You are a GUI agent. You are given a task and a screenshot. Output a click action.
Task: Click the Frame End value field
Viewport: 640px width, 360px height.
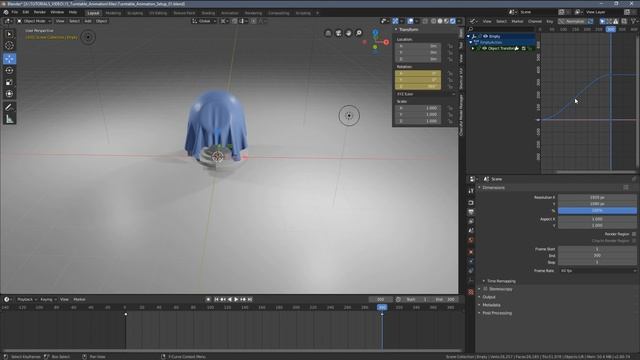pos(597,256)
